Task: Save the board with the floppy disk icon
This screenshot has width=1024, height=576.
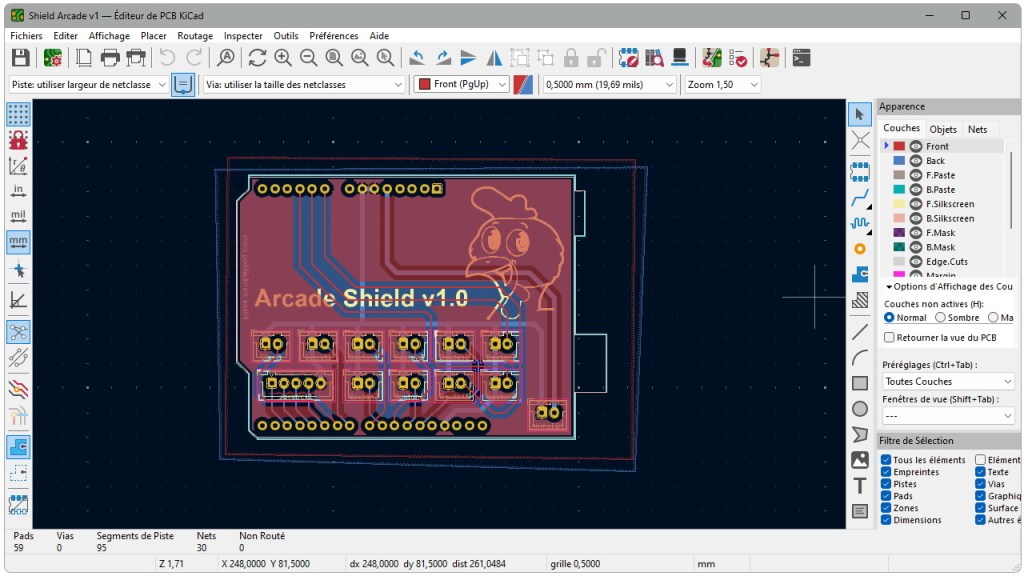Action: (18, 57)
